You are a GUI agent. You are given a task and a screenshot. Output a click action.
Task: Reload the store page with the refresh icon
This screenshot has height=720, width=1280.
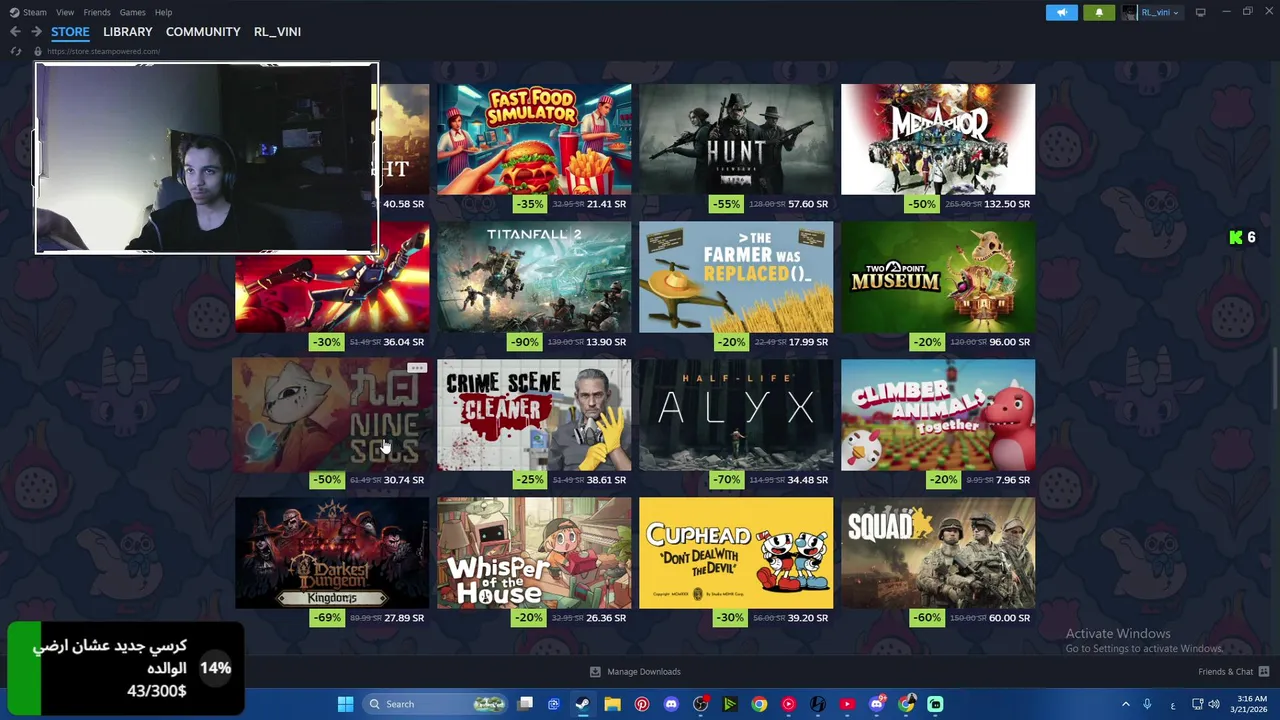click(x=16, y=51)
